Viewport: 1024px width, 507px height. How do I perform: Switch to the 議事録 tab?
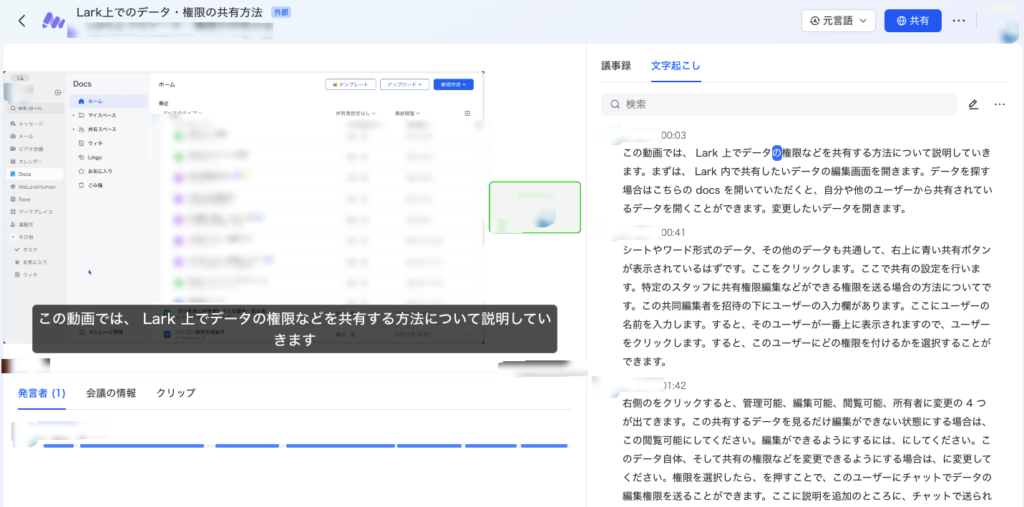point(616,65)
